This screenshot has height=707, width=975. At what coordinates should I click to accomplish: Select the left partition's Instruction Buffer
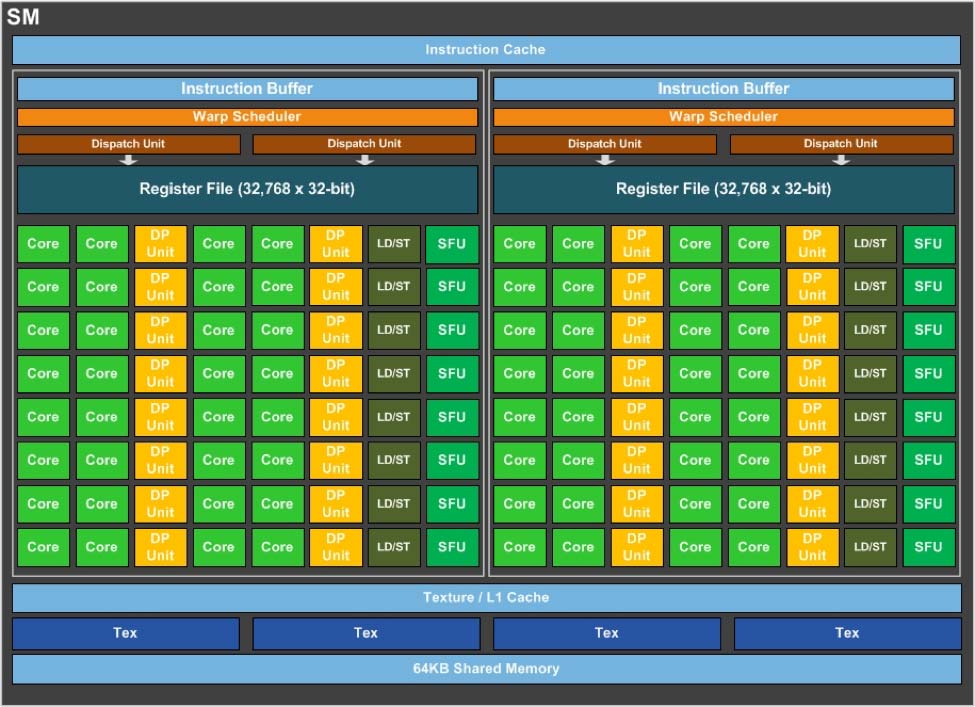[246, 89]
